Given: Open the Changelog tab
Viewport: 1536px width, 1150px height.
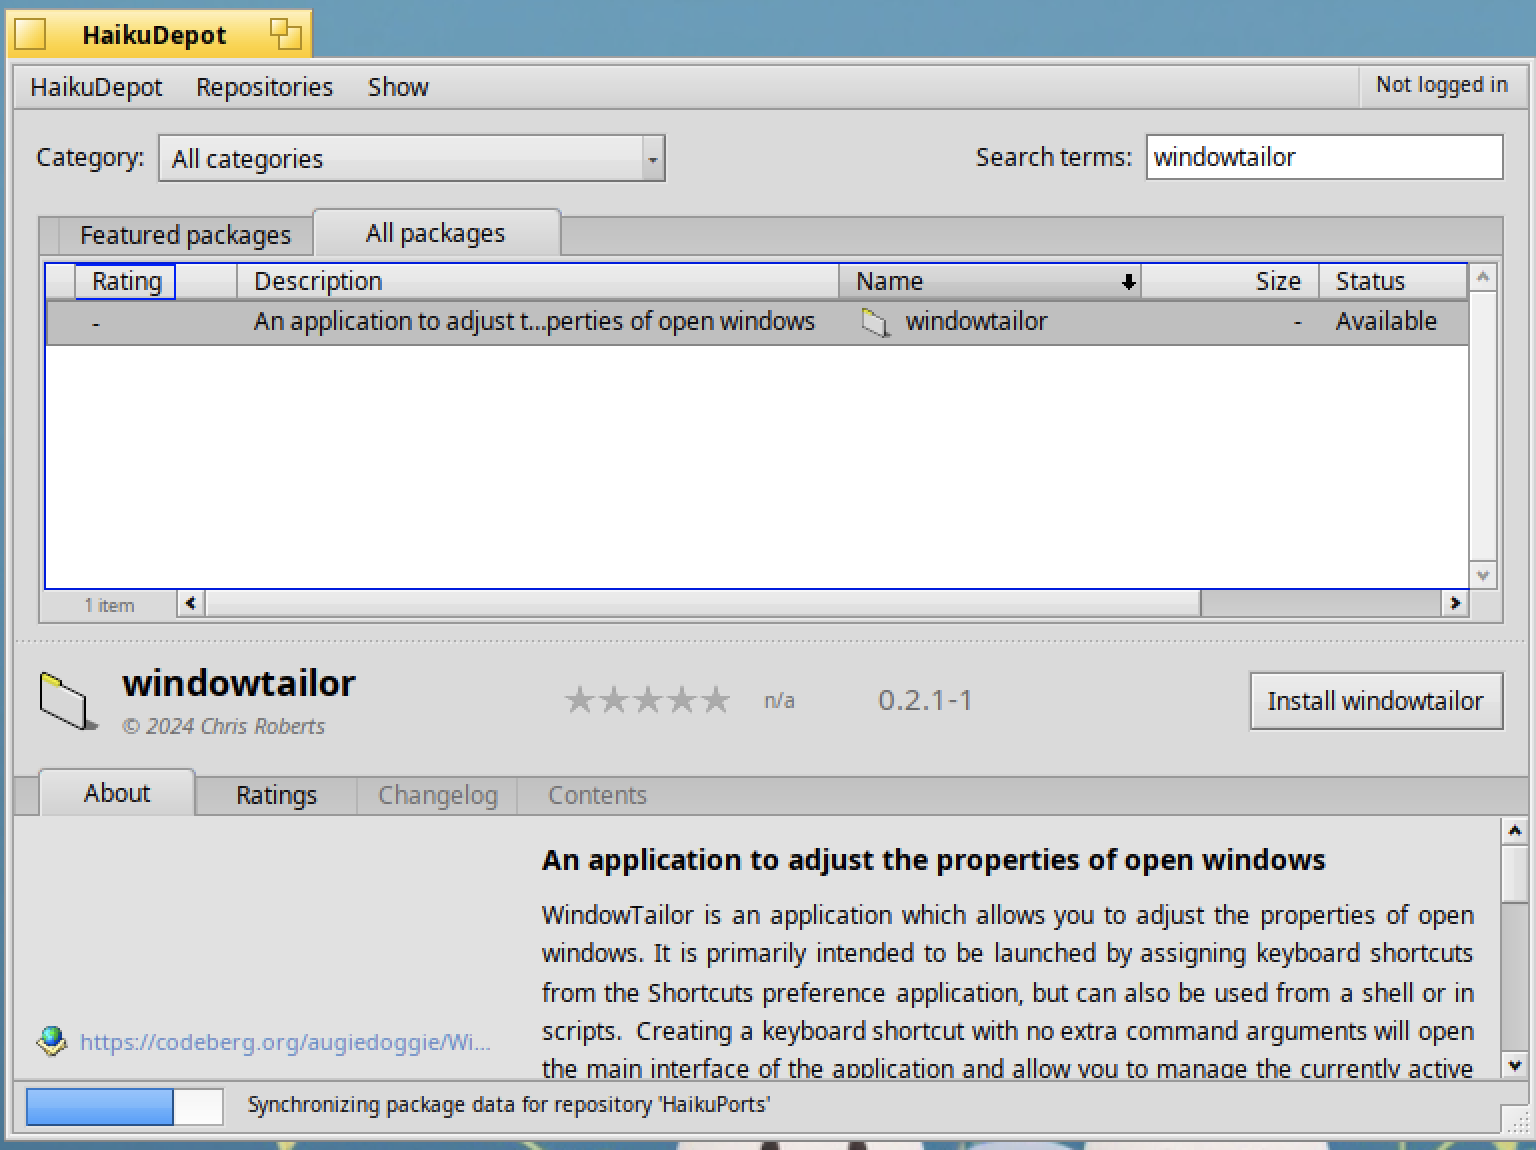Looking at the screenshot, I should pos(437,795).
